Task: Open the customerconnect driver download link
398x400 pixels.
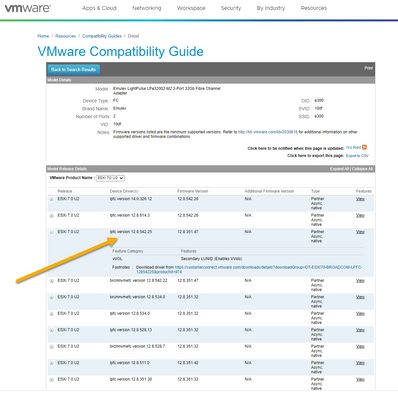Action: (249, 270)
